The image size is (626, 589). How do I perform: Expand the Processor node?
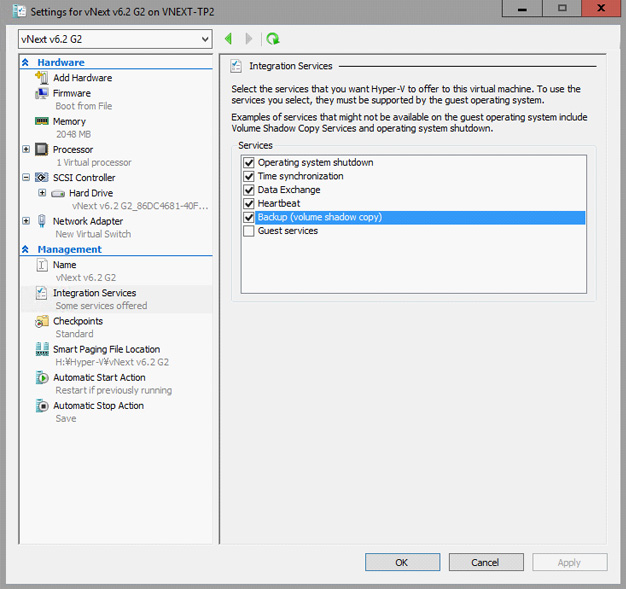click(26, 149)
